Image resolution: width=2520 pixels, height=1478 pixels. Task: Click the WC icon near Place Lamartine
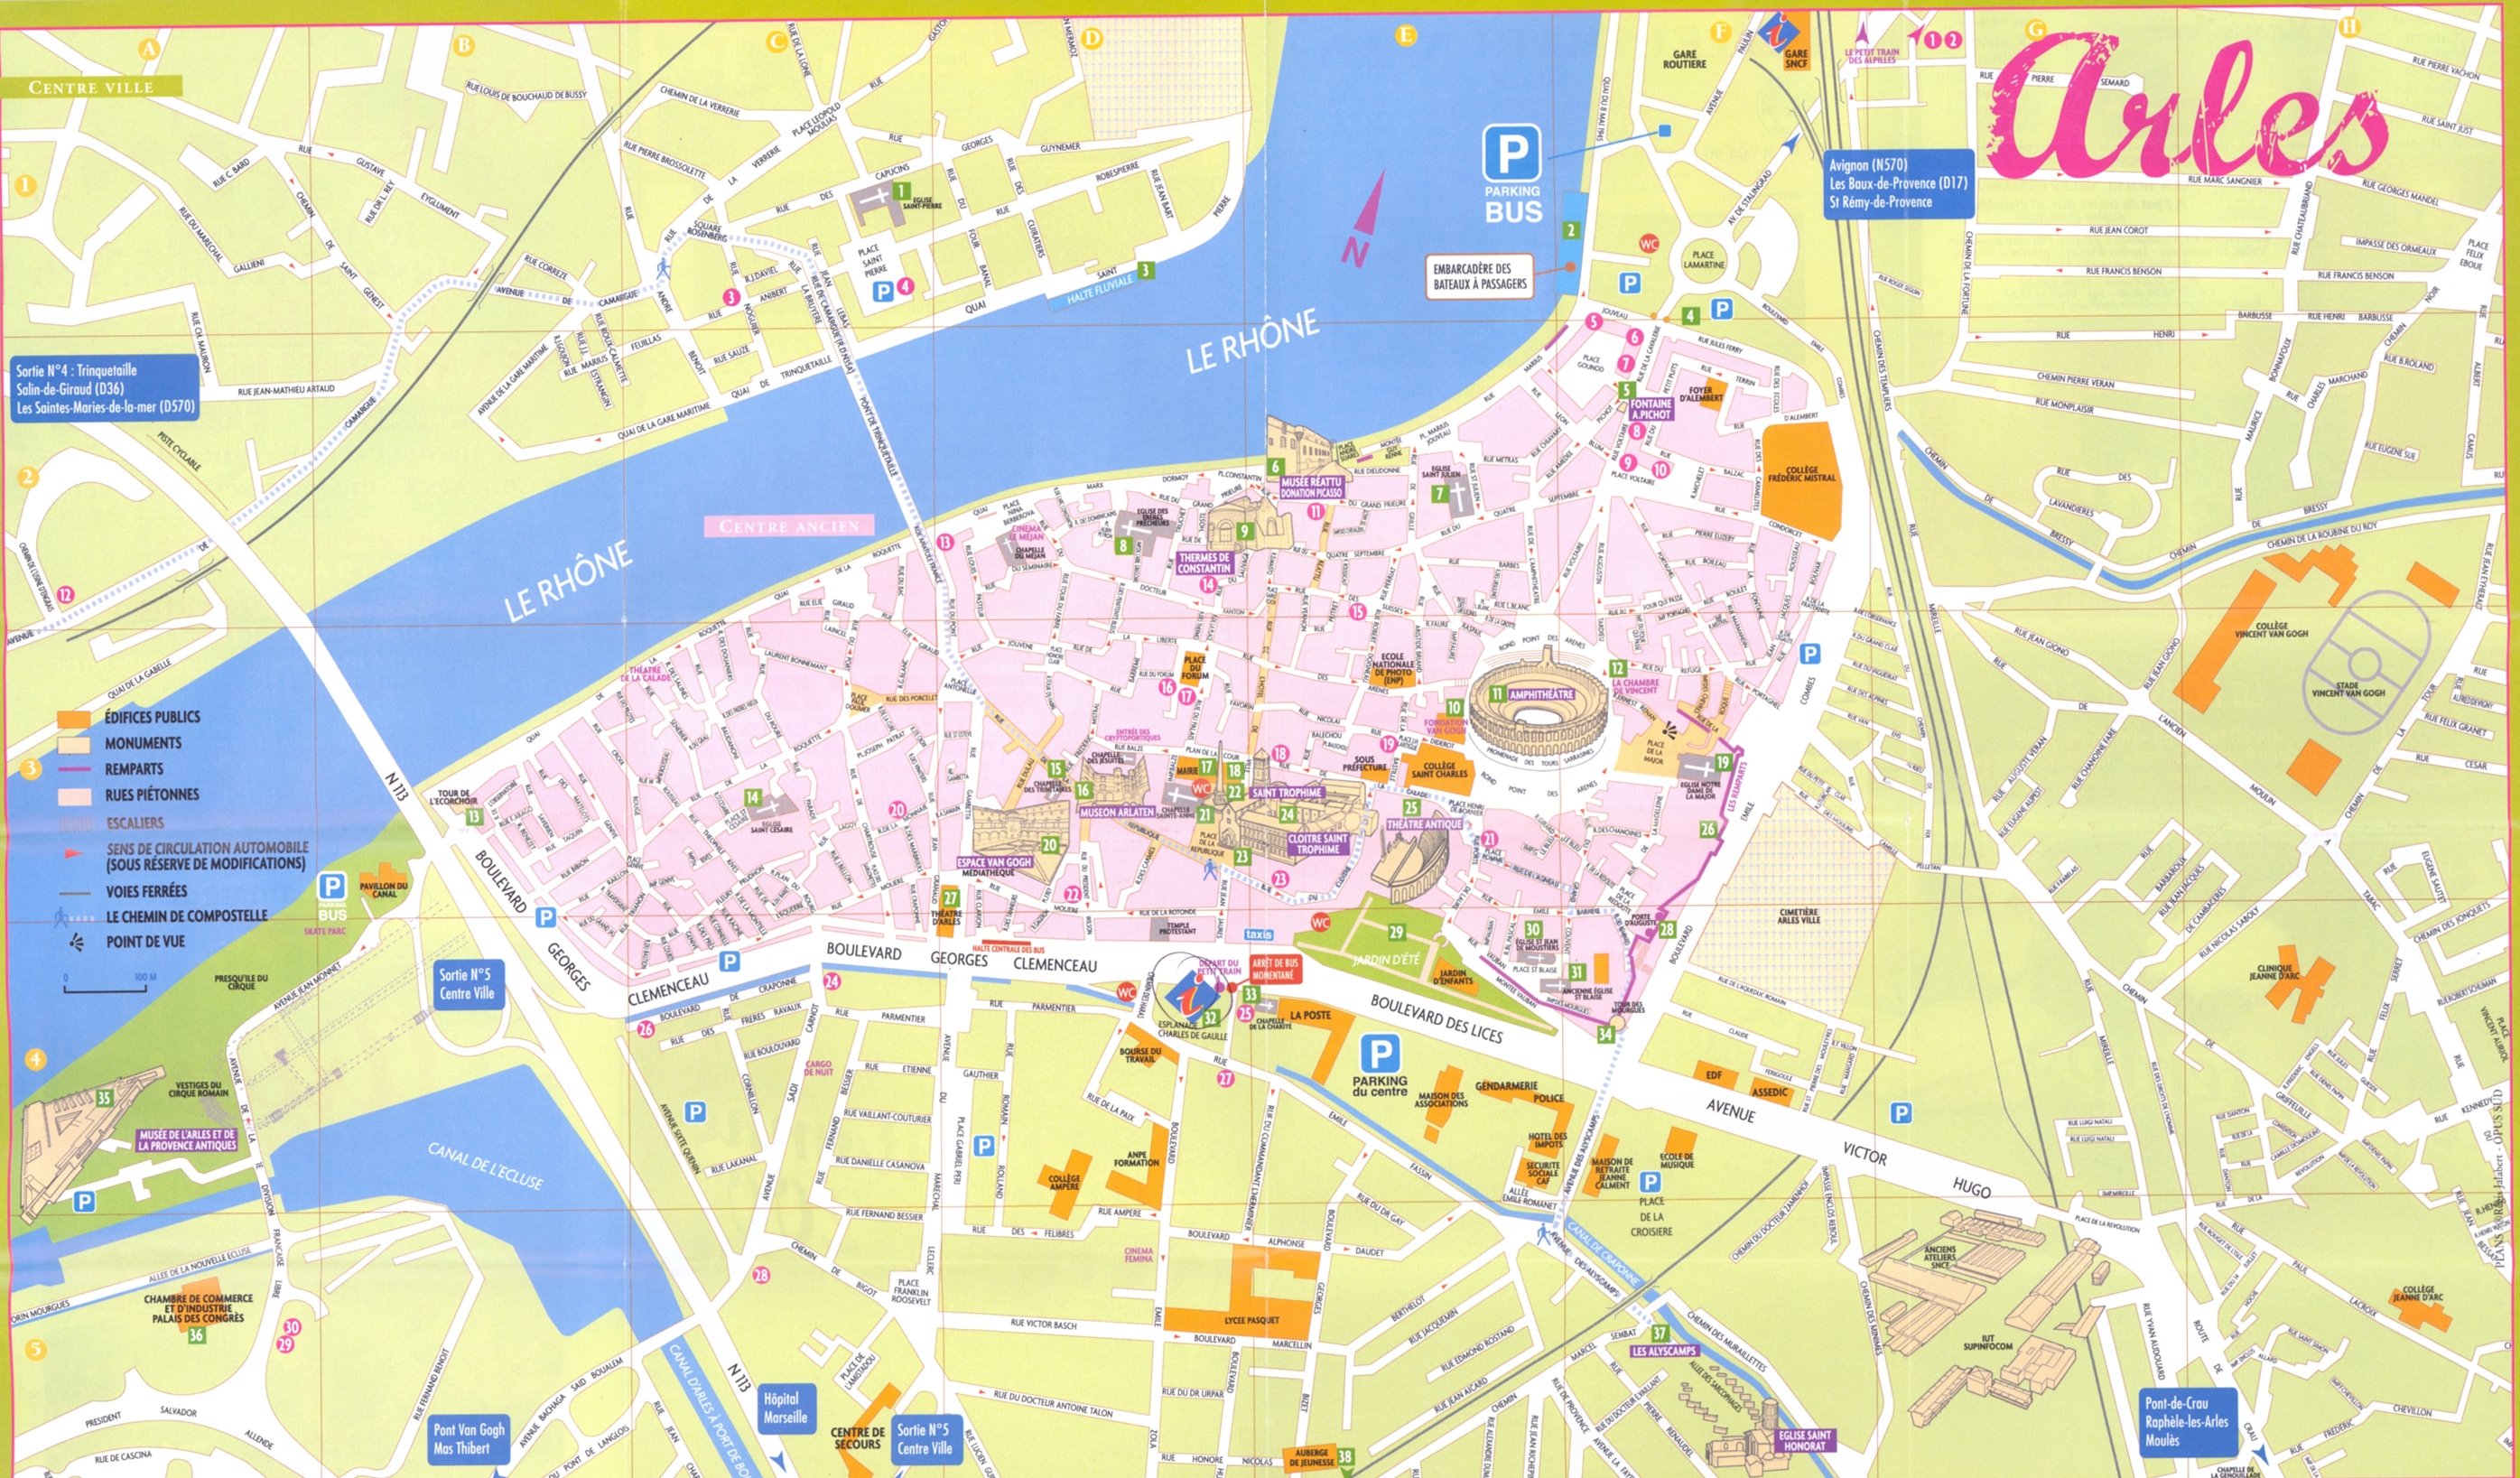(1649, 243)
